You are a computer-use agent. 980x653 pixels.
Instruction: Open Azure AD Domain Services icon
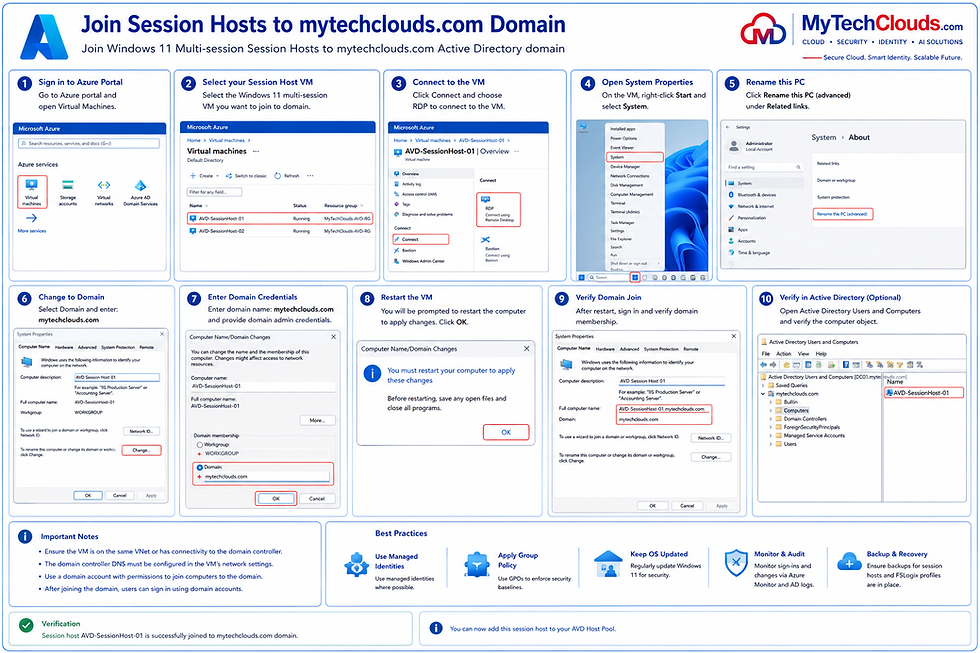pyautogui.click(x=141, y=192)
